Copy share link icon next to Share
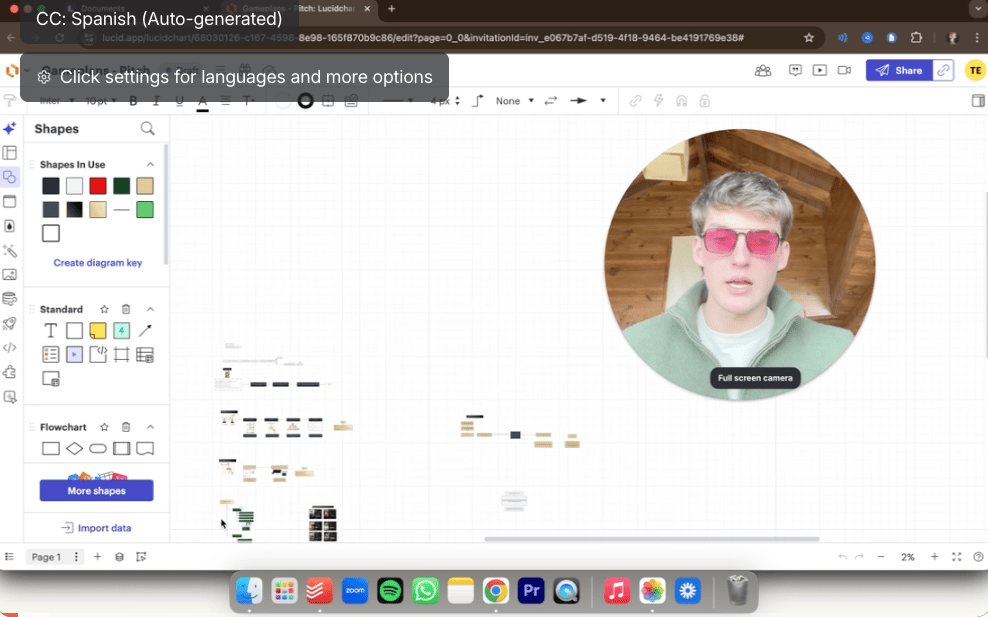Viewport: 988px width, 617px height. pyautogui.click(x=943, y=71)
